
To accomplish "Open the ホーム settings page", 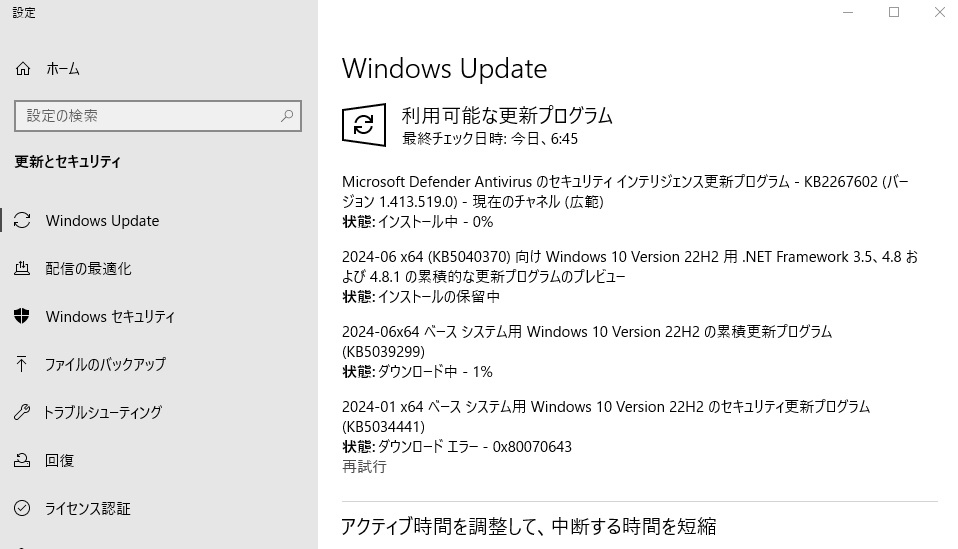I will (63, 69).
